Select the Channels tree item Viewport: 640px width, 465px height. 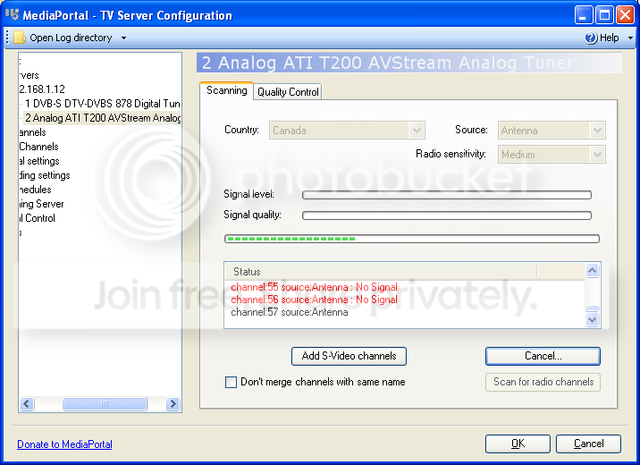tap(39, 147)
